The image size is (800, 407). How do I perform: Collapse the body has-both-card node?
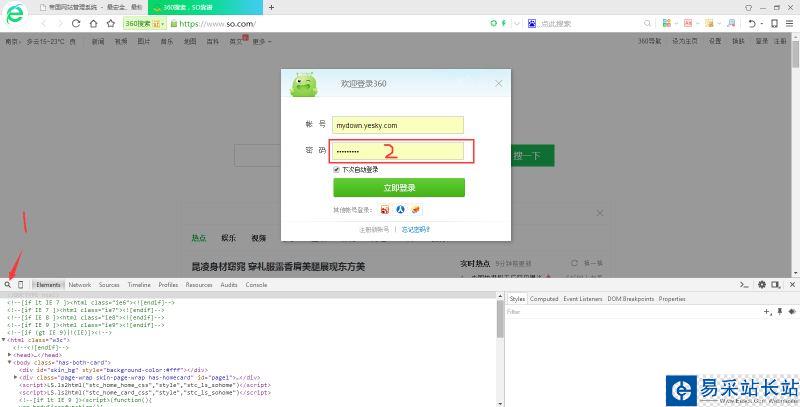[10, 363]
